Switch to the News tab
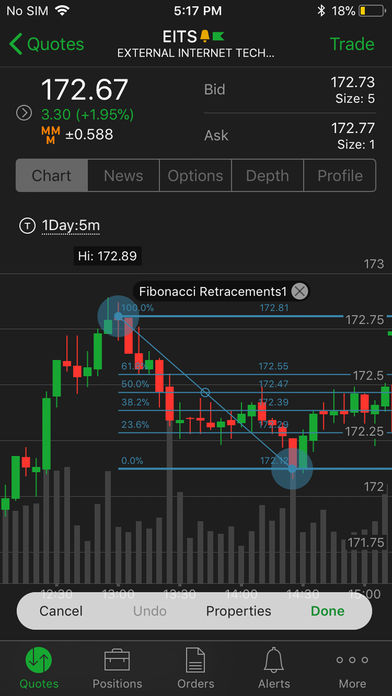 123,176
